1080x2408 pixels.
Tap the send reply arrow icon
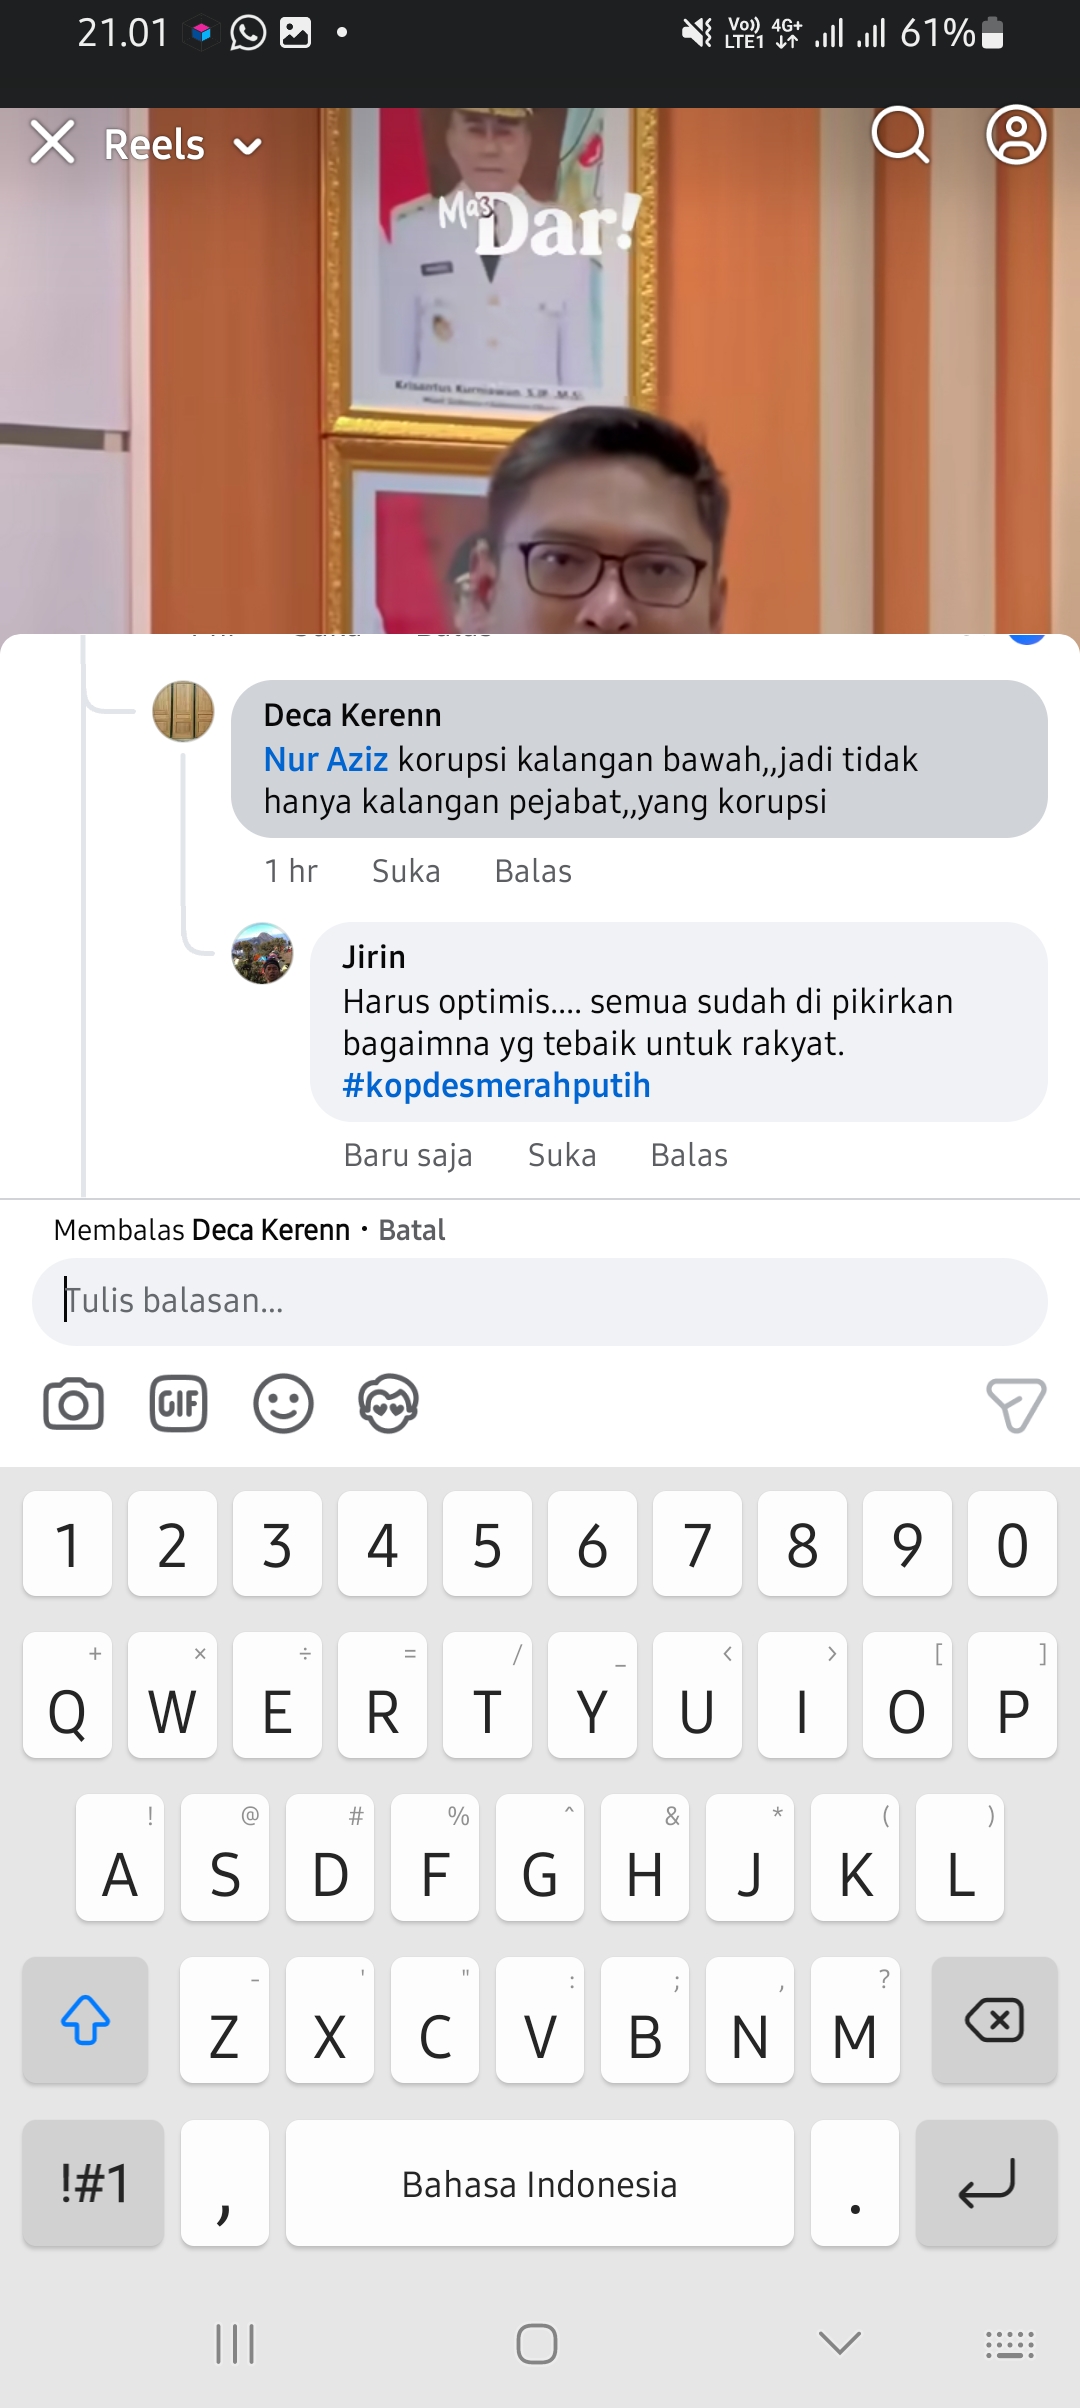point(1016,1405)
